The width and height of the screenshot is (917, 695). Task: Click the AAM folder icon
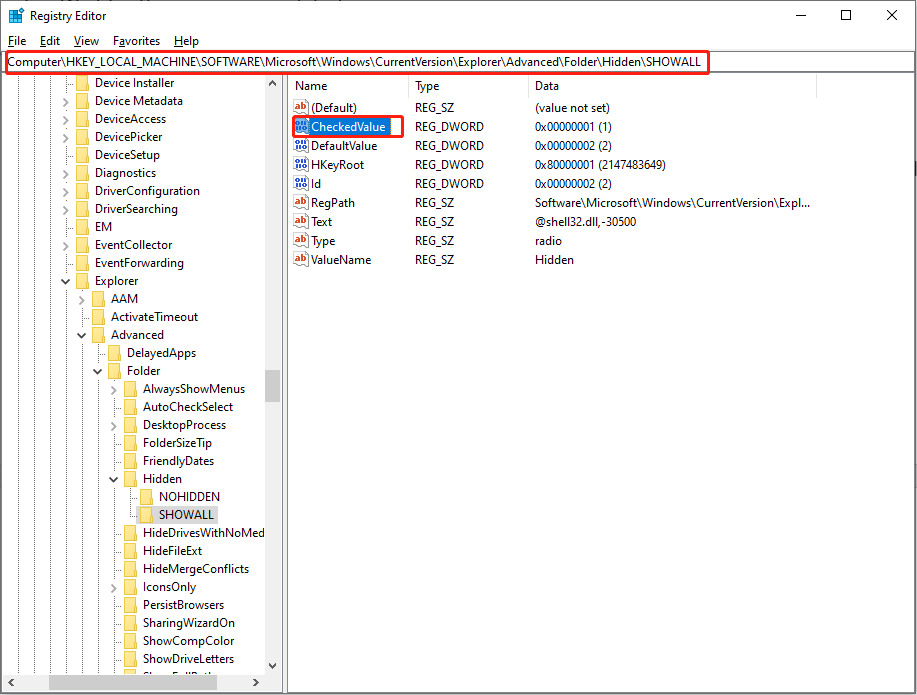coord(98,298)
